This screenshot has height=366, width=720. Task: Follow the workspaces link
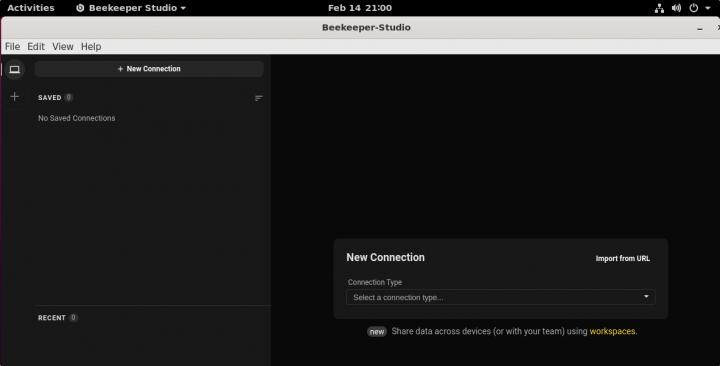pos(612,331)
